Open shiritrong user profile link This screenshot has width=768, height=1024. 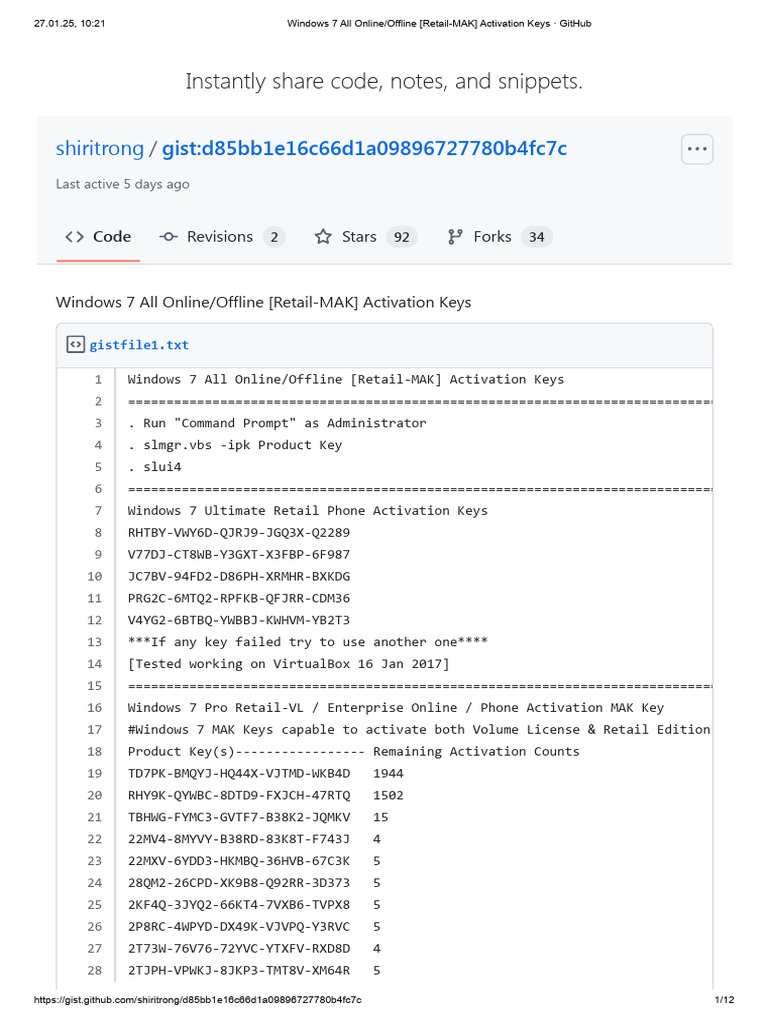[x=100, y=149]
